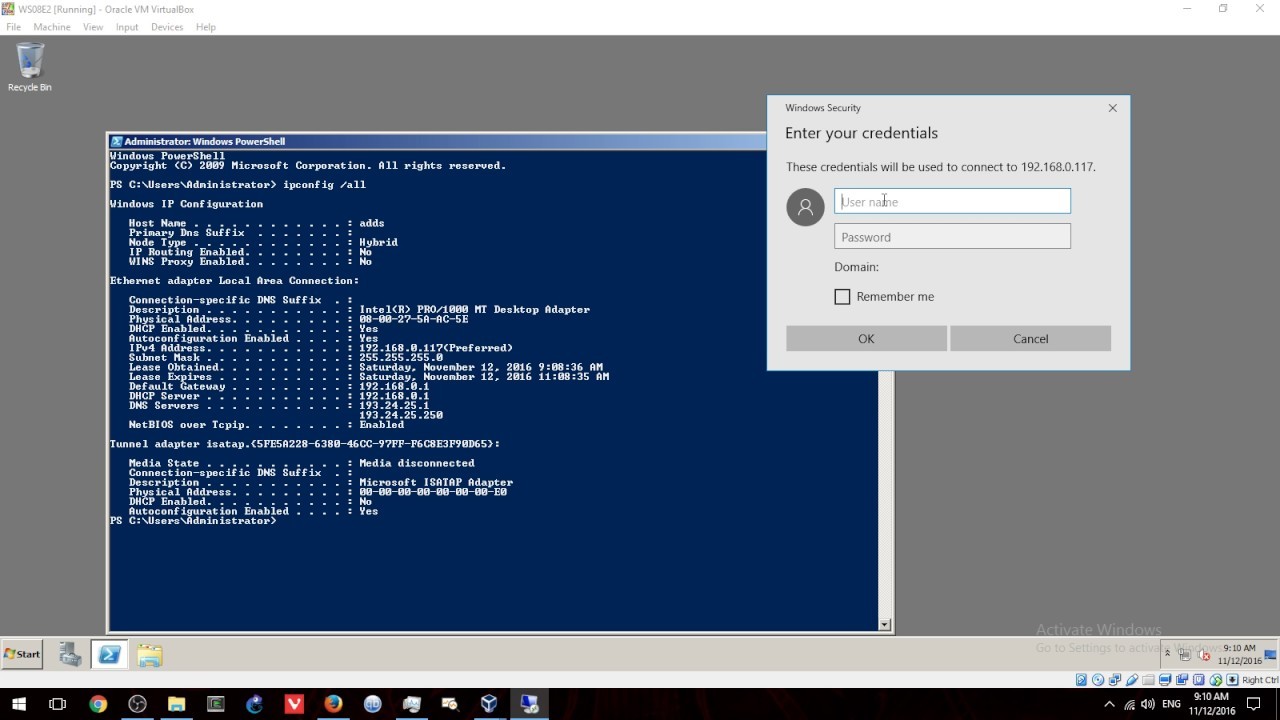Open the host taskbar clock showing 9:10 AM
The width and height of the screenshot is (1280, 720).
pyautogui.click(x=1211, y=704)
